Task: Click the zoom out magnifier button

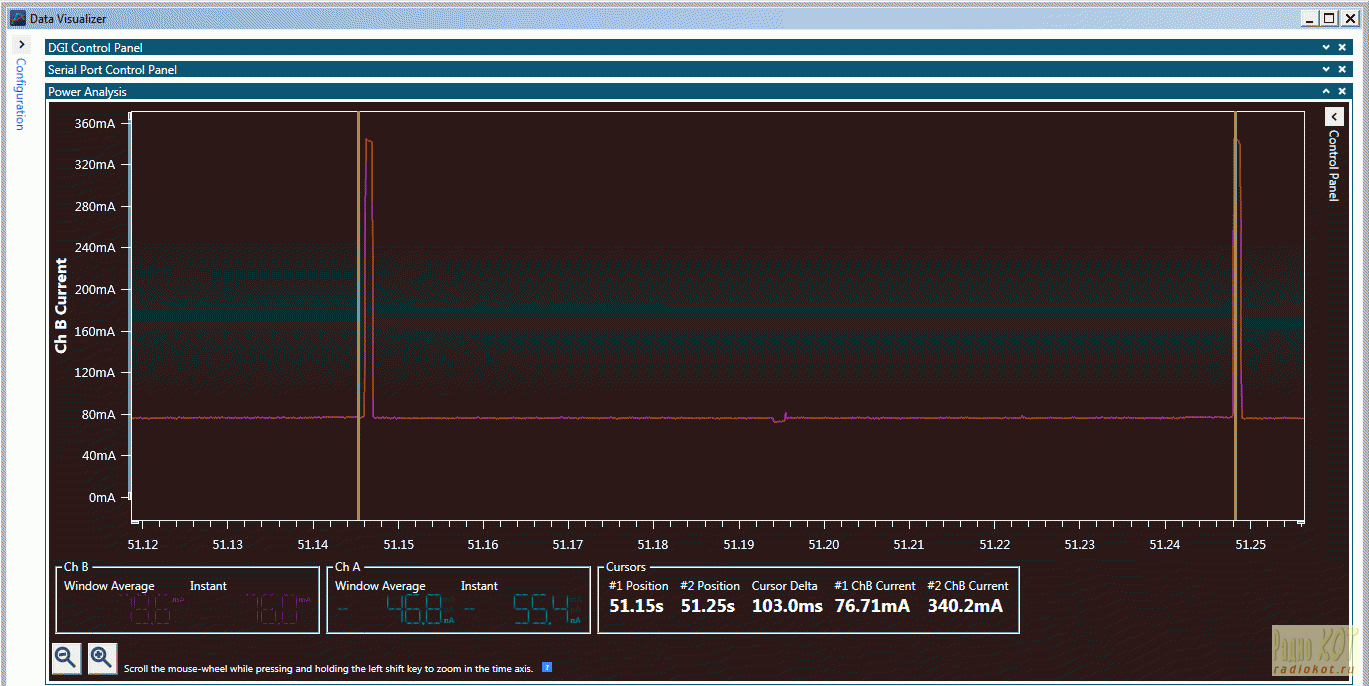Action: coord(66,658)
